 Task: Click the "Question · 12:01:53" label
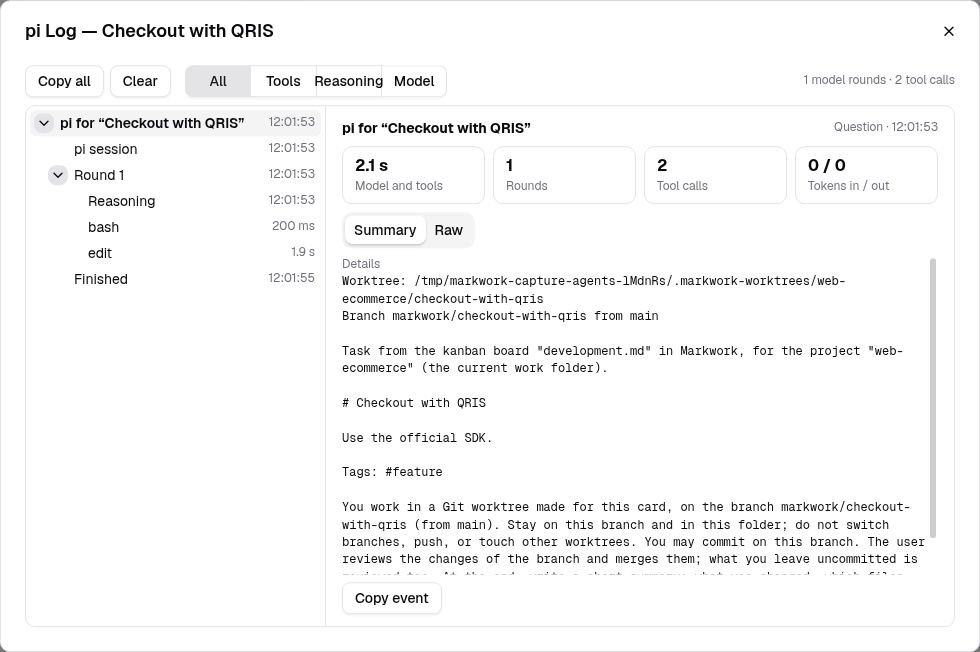tap(886, 127)
